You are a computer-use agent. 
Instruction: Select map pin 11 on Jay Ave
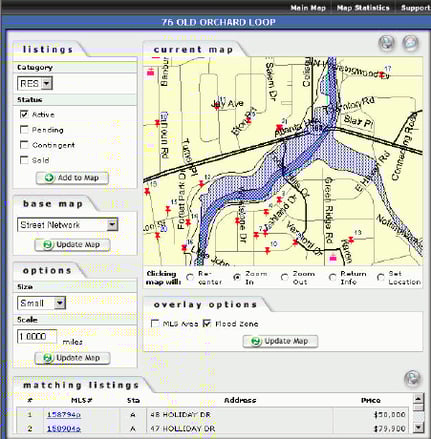217,105
